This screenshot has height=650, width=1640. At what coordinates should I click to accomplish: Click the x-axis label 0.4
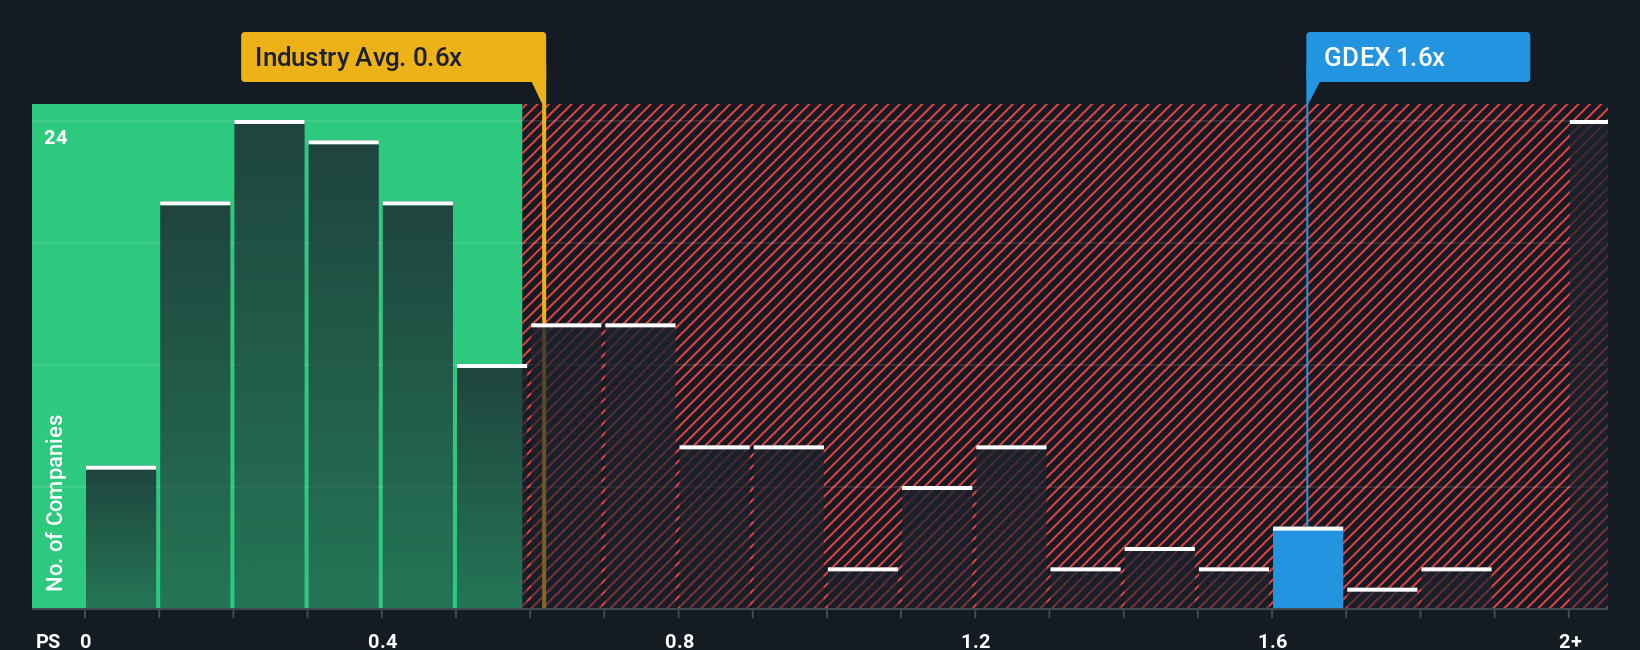point(383,640)
